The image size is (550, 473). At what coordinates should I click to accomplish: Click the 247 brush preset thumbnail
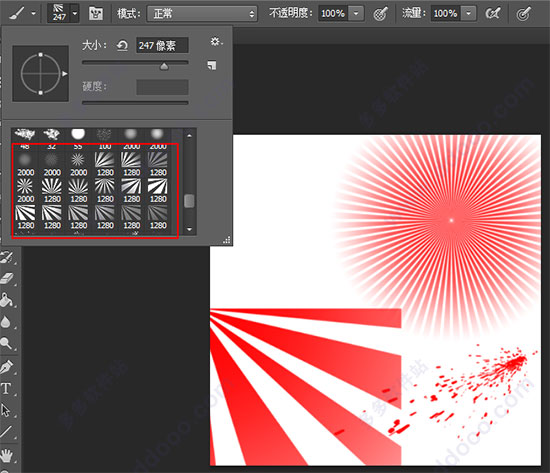(59, 13)
